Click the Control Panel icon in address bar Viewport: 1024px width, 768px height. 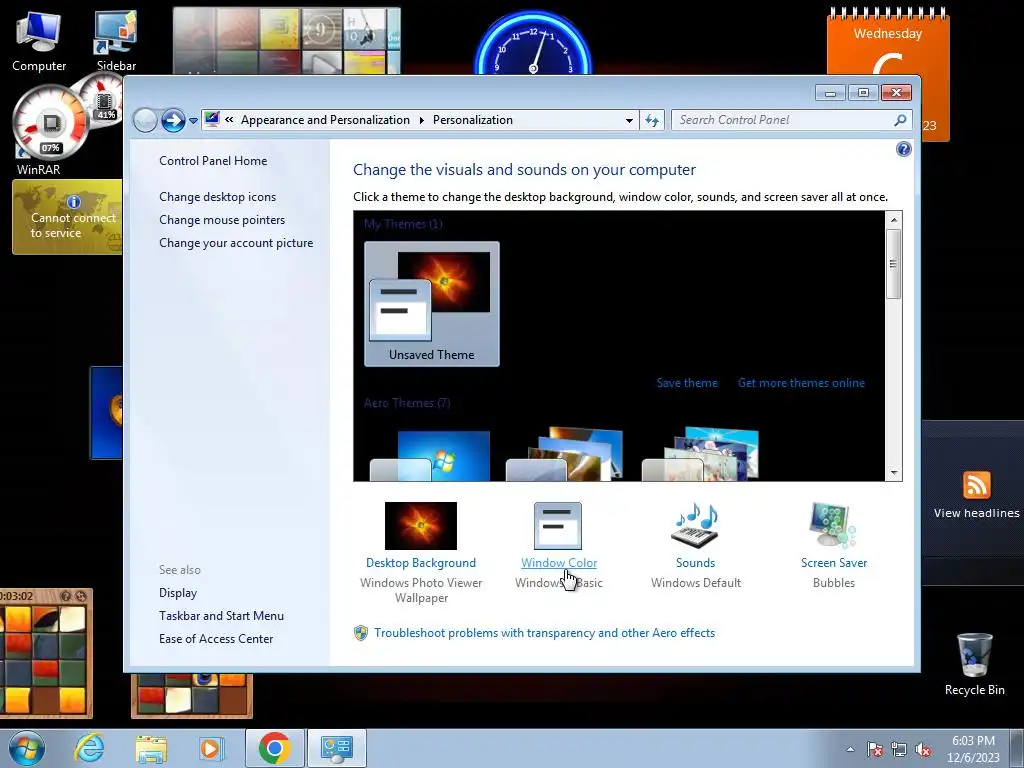[212, 120]
